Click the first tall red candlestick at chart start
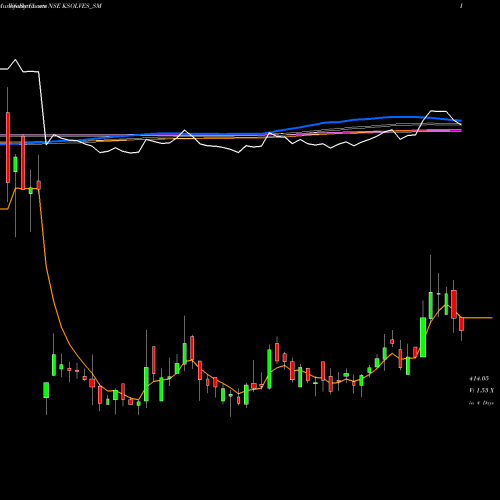The image size is (500, 500). 8,147
